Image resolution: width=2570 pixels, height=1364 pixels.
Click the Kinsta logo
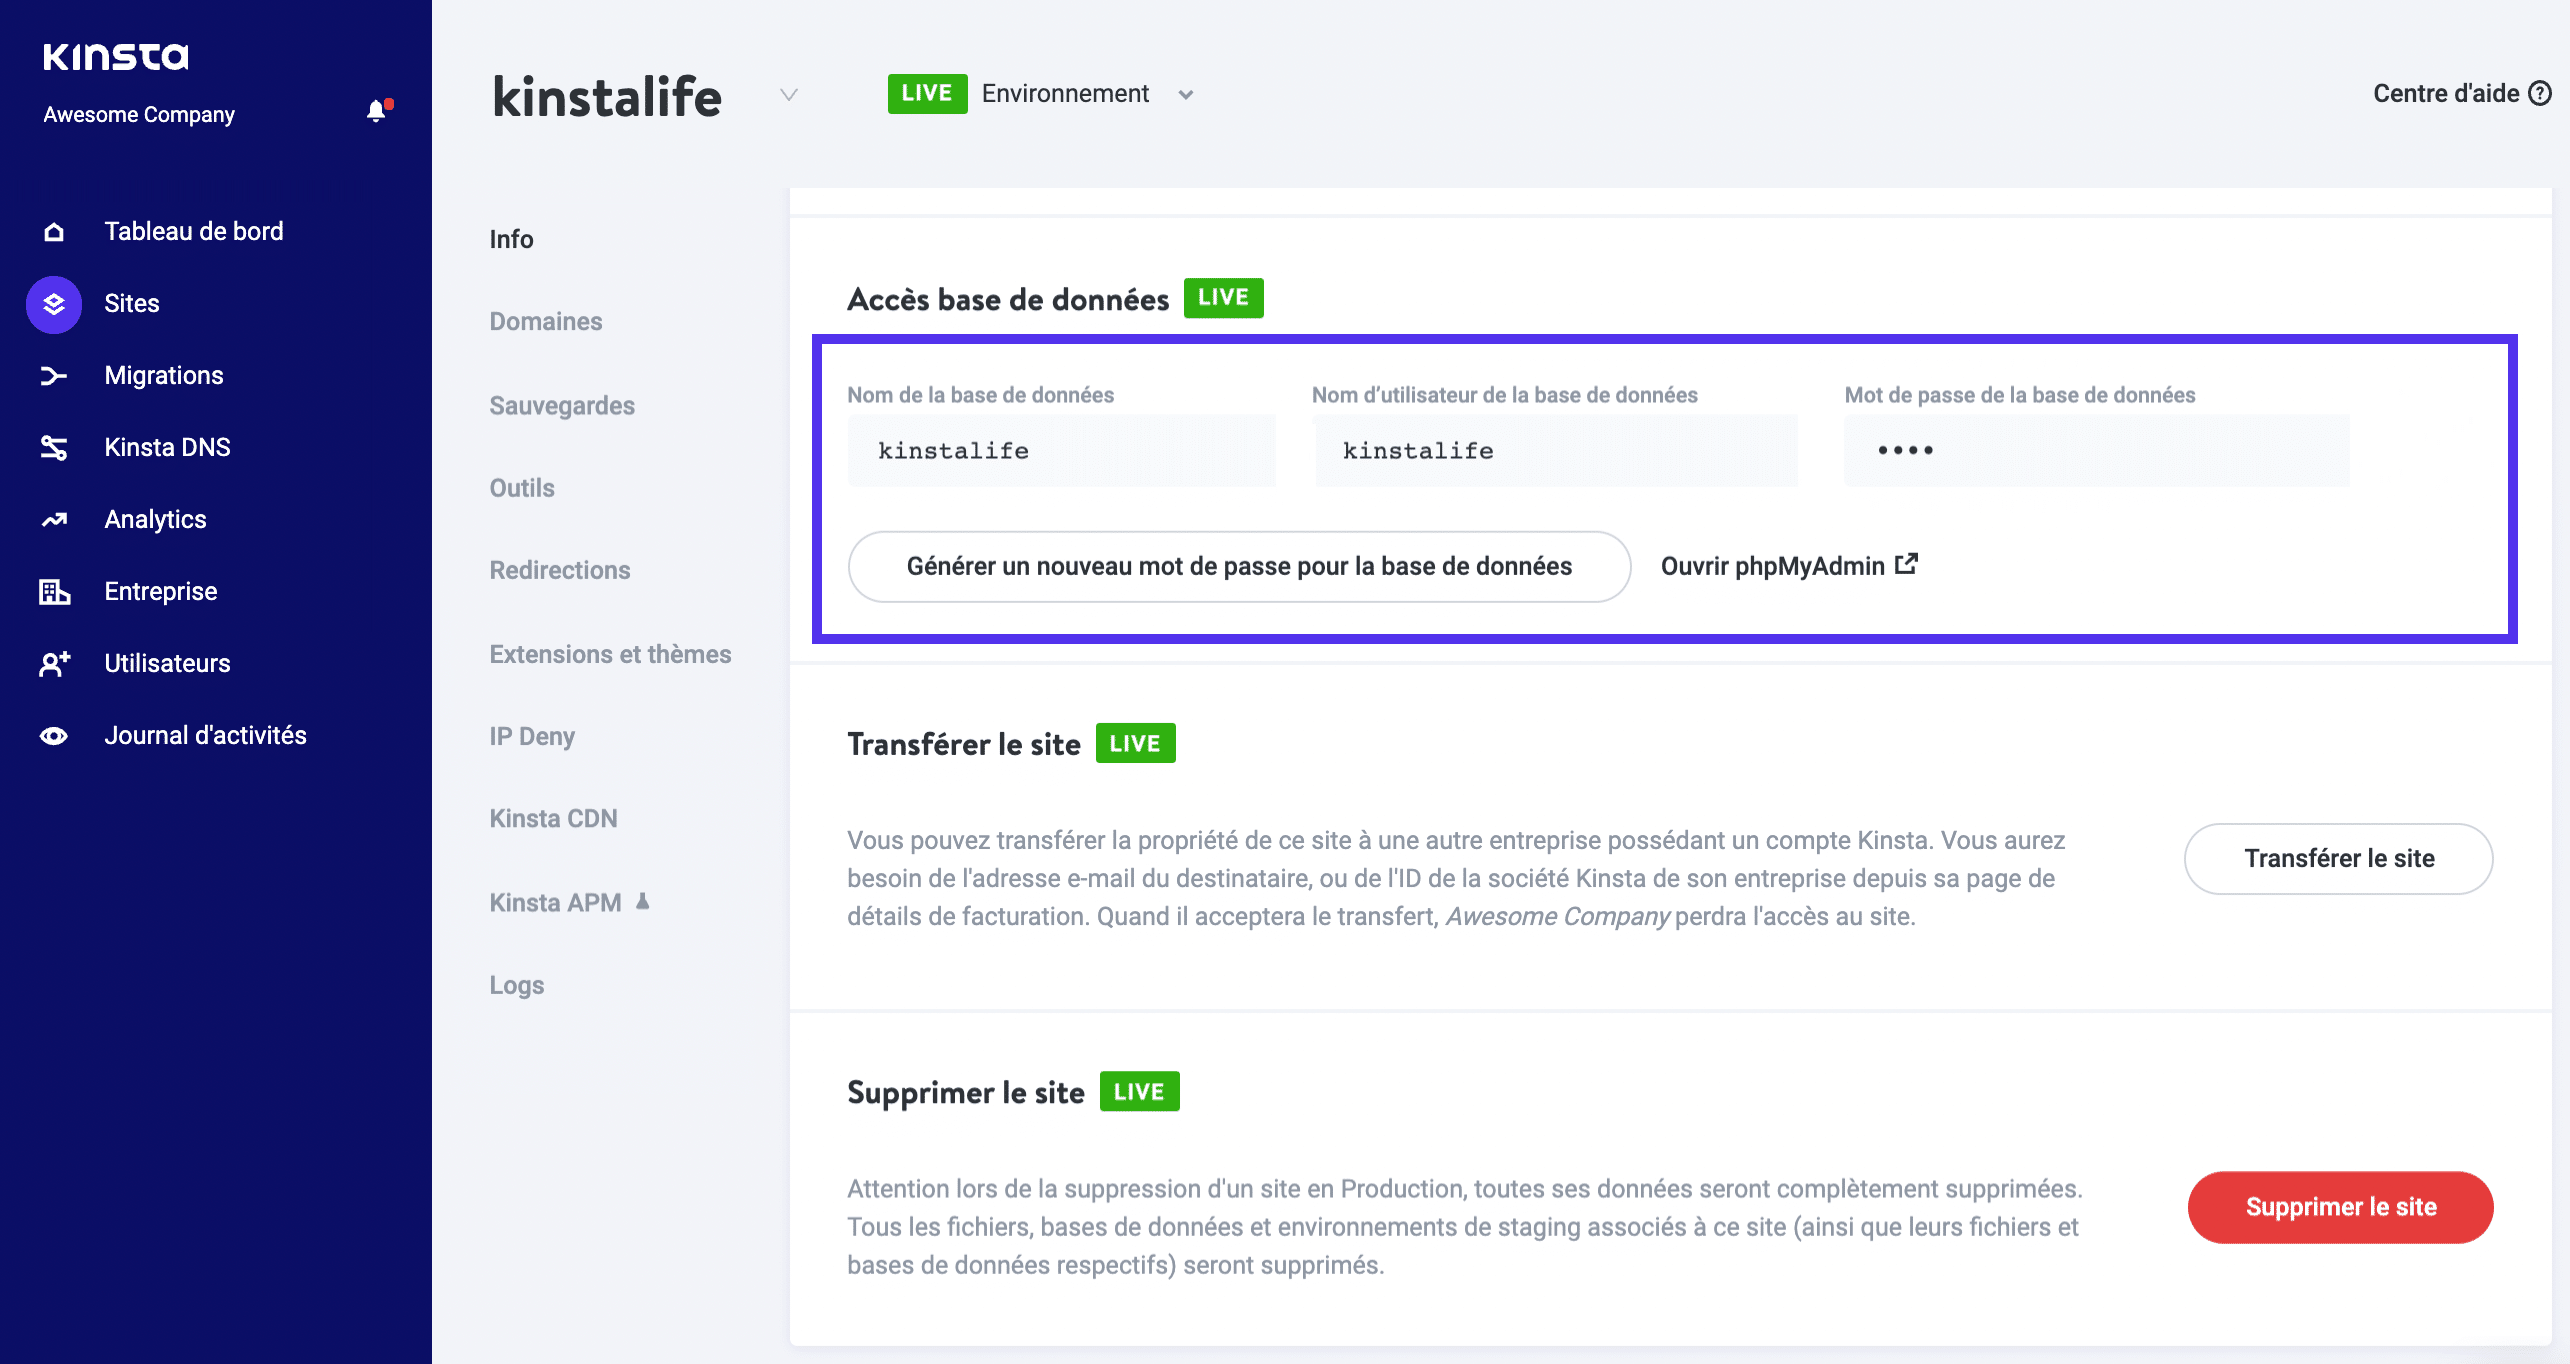(116, 57)
